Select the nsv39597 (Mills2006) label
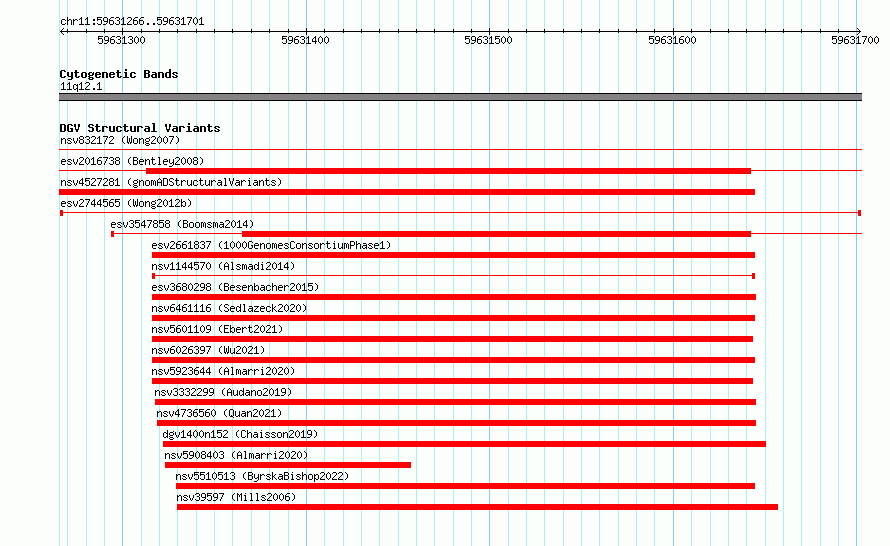 236,497
